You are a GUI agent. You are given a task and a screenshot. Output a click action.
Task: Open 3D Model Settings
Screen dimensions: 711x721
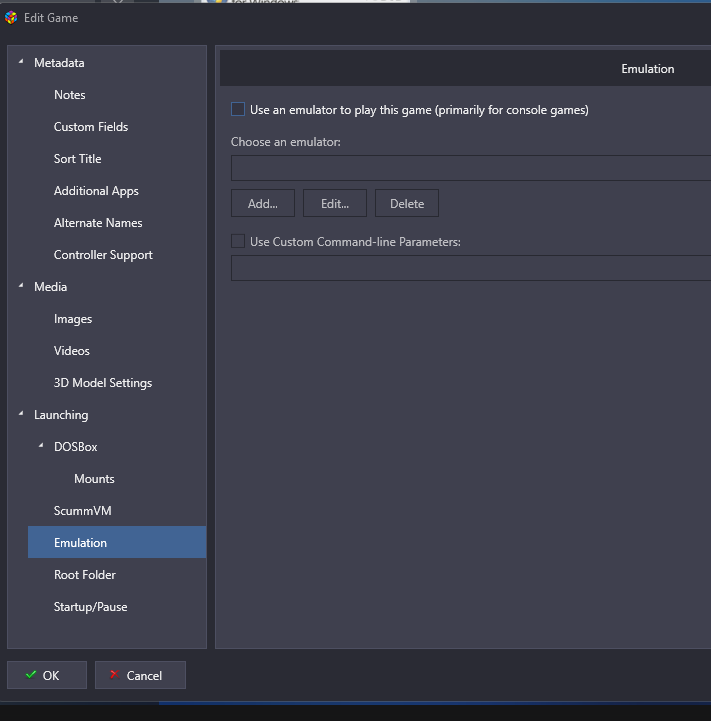click(103, 383)
